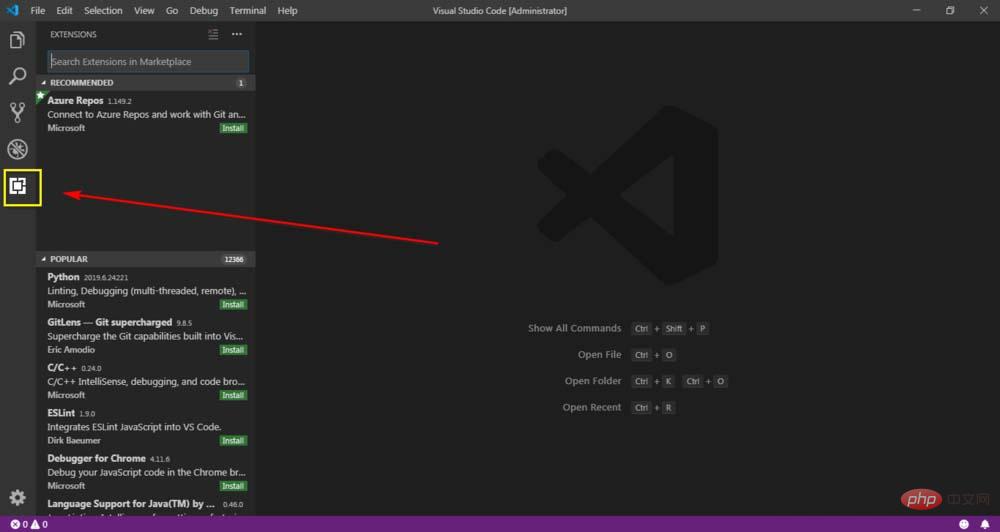Click the Show All Commands label
This screenshot has width=1000, height=532.
[574, 328]
